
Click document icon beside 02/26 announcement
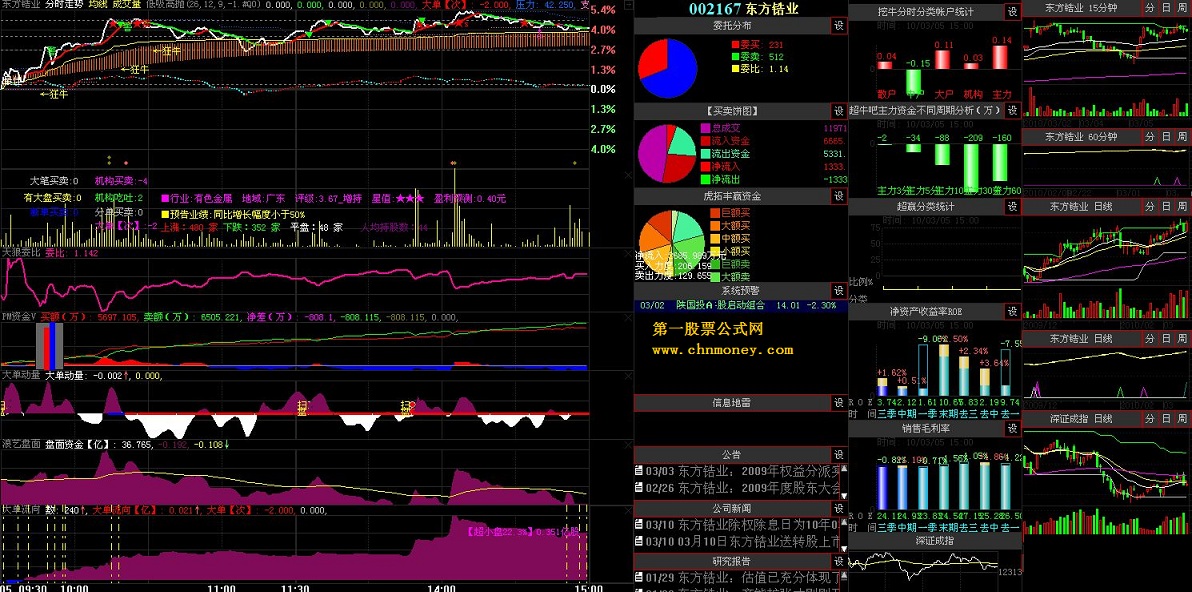click(639, 488)
